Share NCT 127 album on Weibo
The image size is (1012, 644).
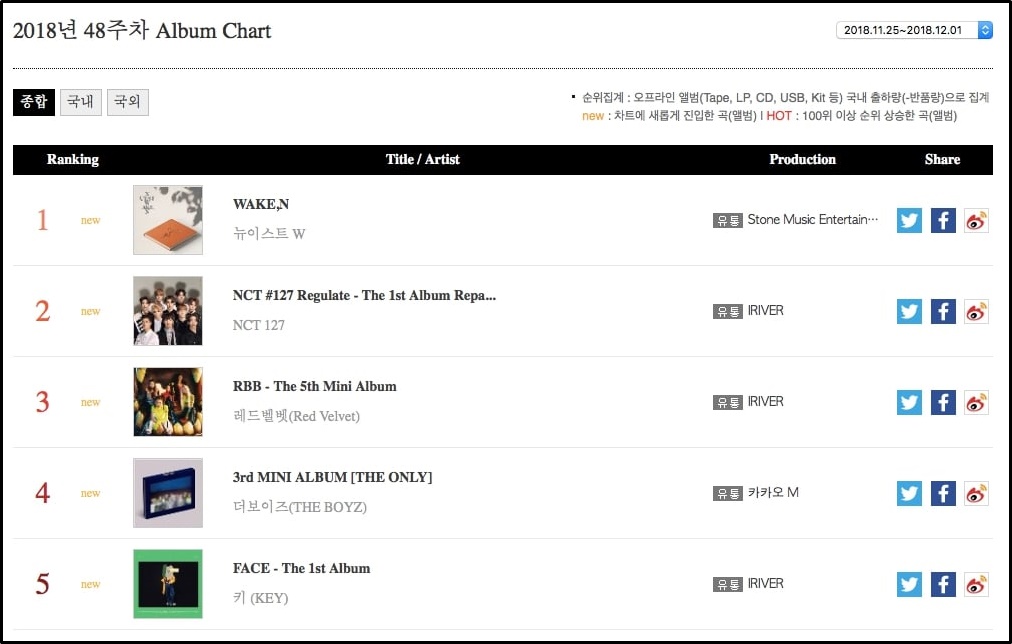(x=976, y=311)
